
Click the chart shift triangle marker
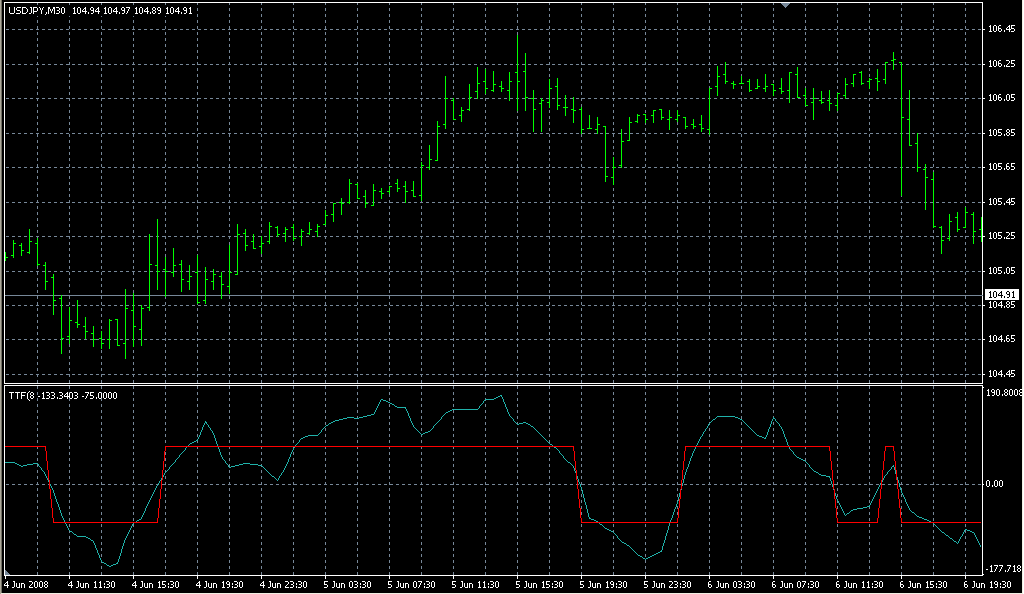[786, 5]
